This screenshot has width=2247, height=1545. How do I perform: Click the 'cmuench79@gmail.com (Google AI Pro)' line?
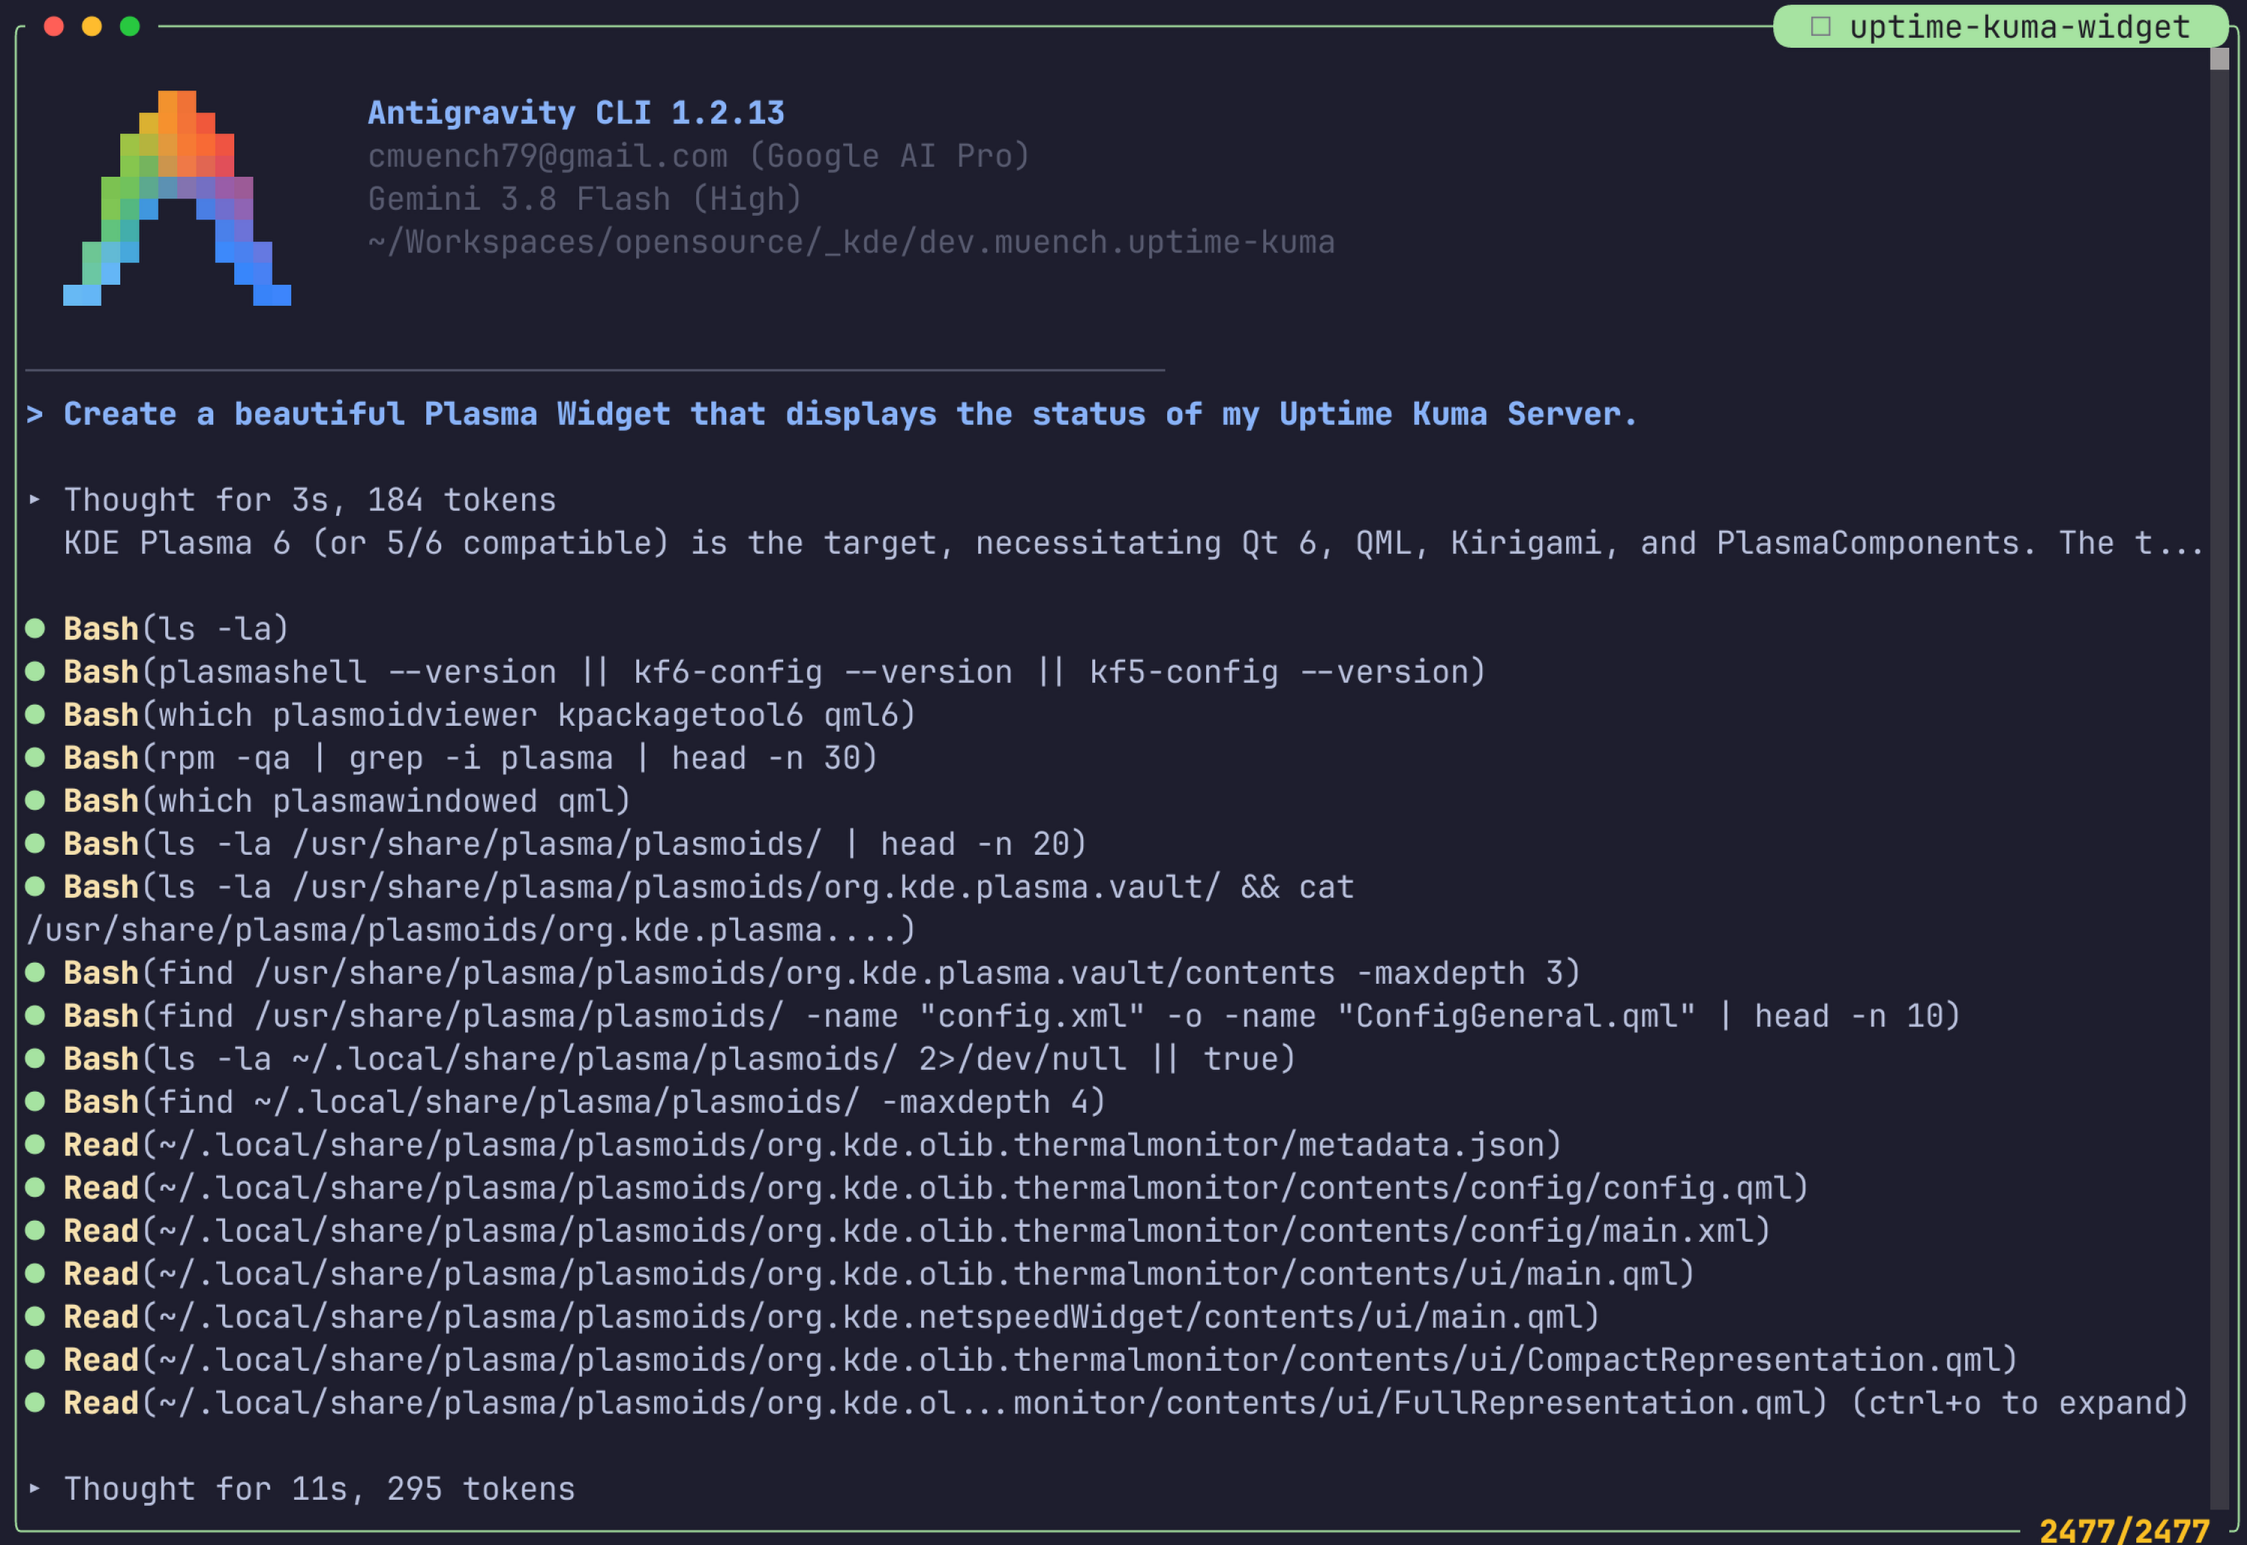point(699,156)
